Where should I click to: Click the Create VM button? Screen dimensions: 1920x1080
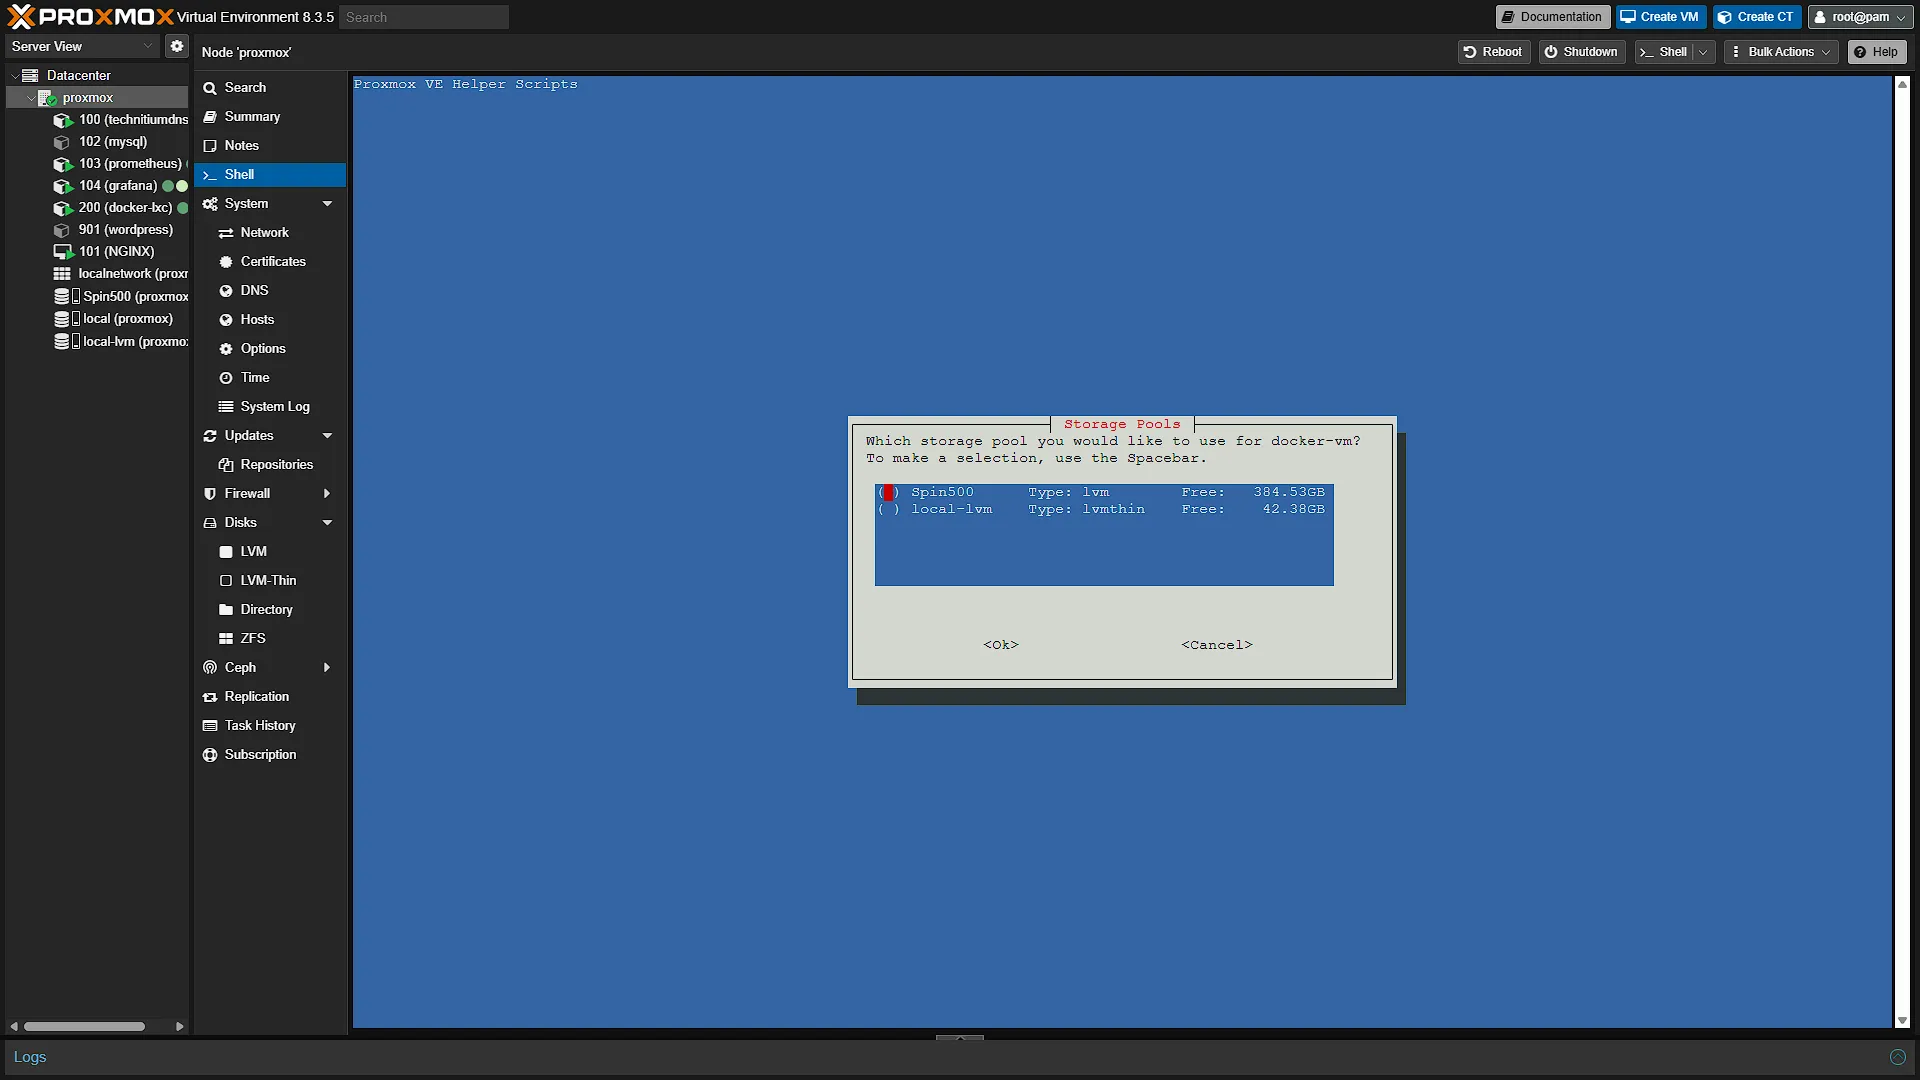pyautogui.click(x=1661, y=17)
